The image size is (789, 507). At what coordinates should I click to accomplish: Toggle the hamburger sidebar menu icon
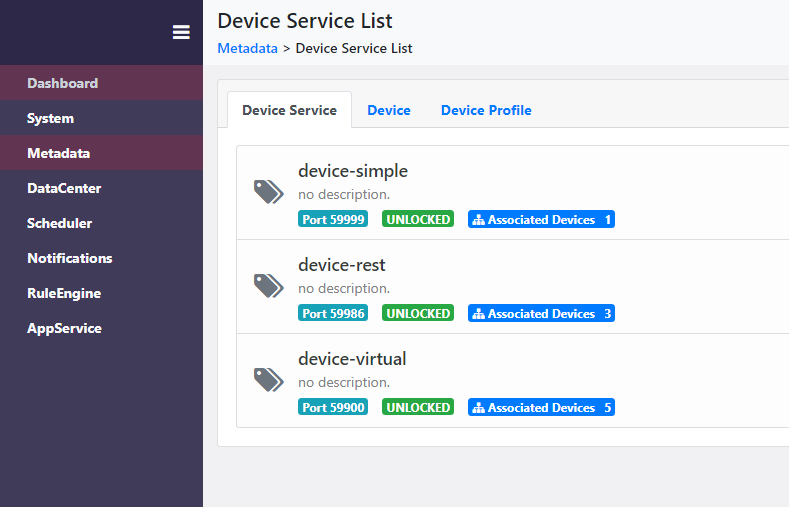coord(181,32)
